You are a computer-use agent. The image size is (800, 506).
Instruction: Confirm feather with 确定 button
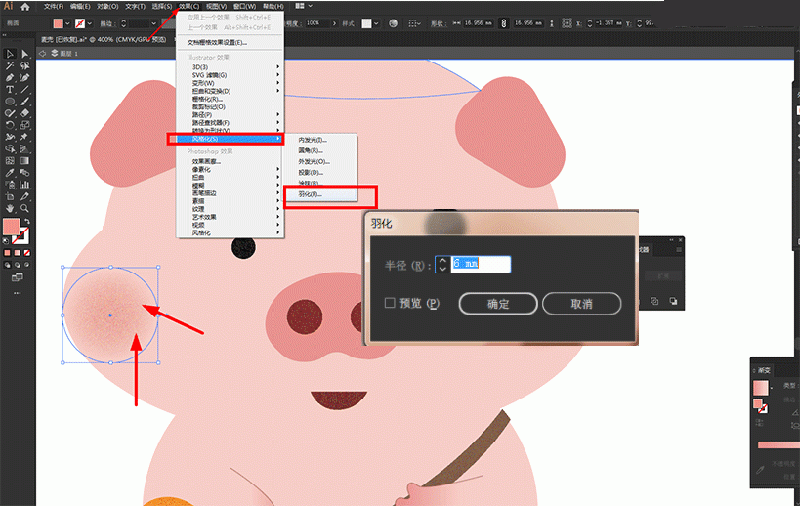[497, 303]
